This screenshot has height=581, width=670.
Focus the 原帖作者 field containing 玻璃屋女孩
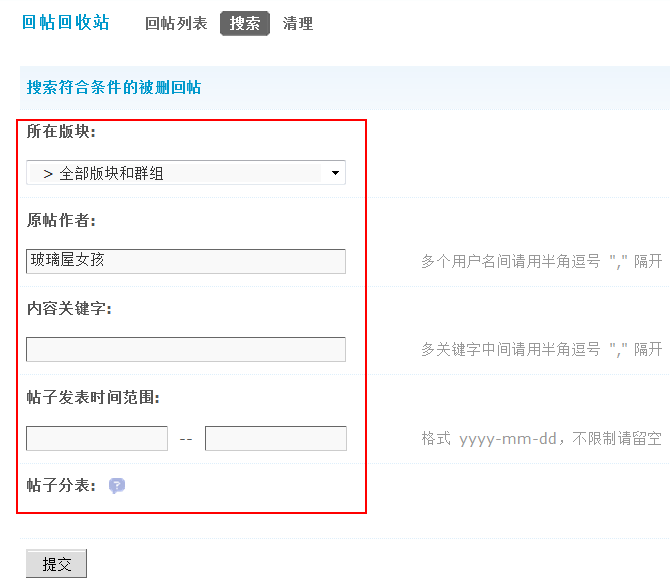[x=186, y=261]
